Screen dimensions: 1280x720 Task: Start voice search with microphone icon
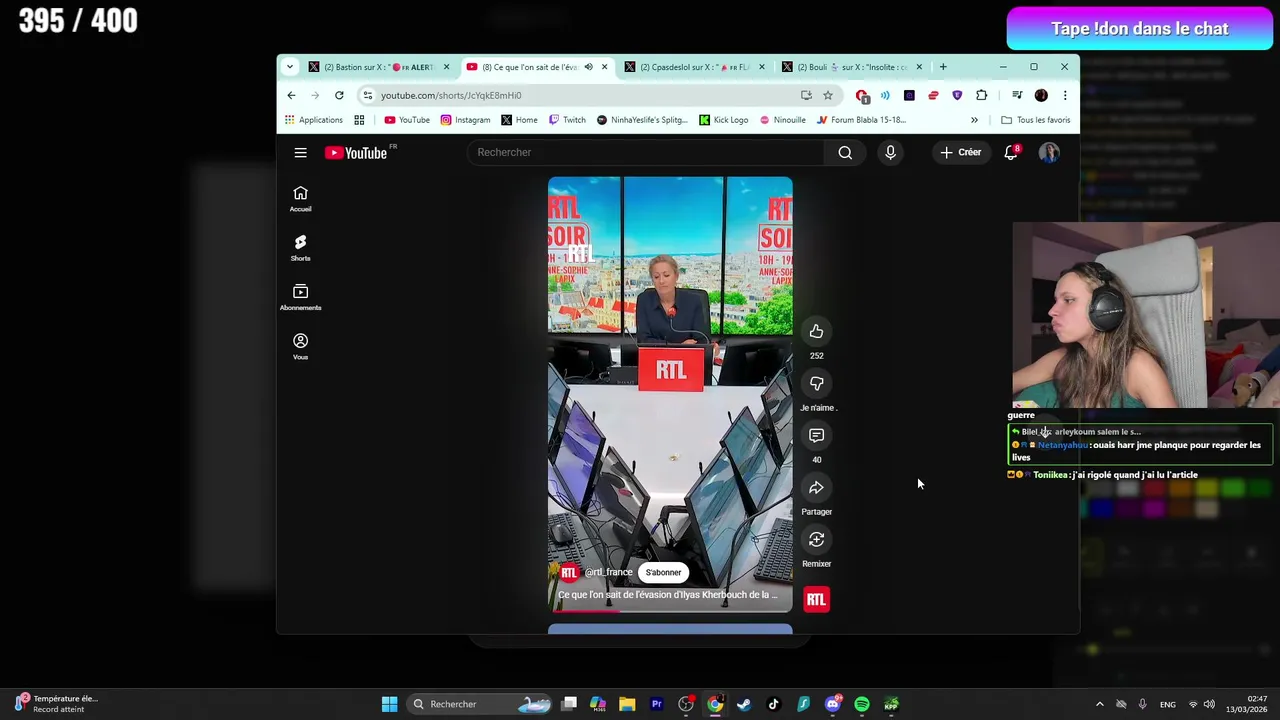pos(890,152)
